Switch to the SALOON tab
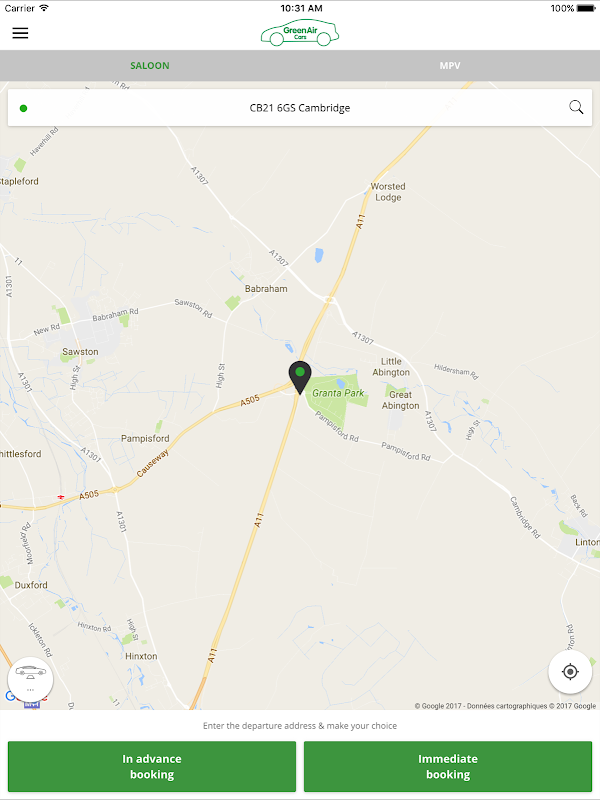 [149, 65]
